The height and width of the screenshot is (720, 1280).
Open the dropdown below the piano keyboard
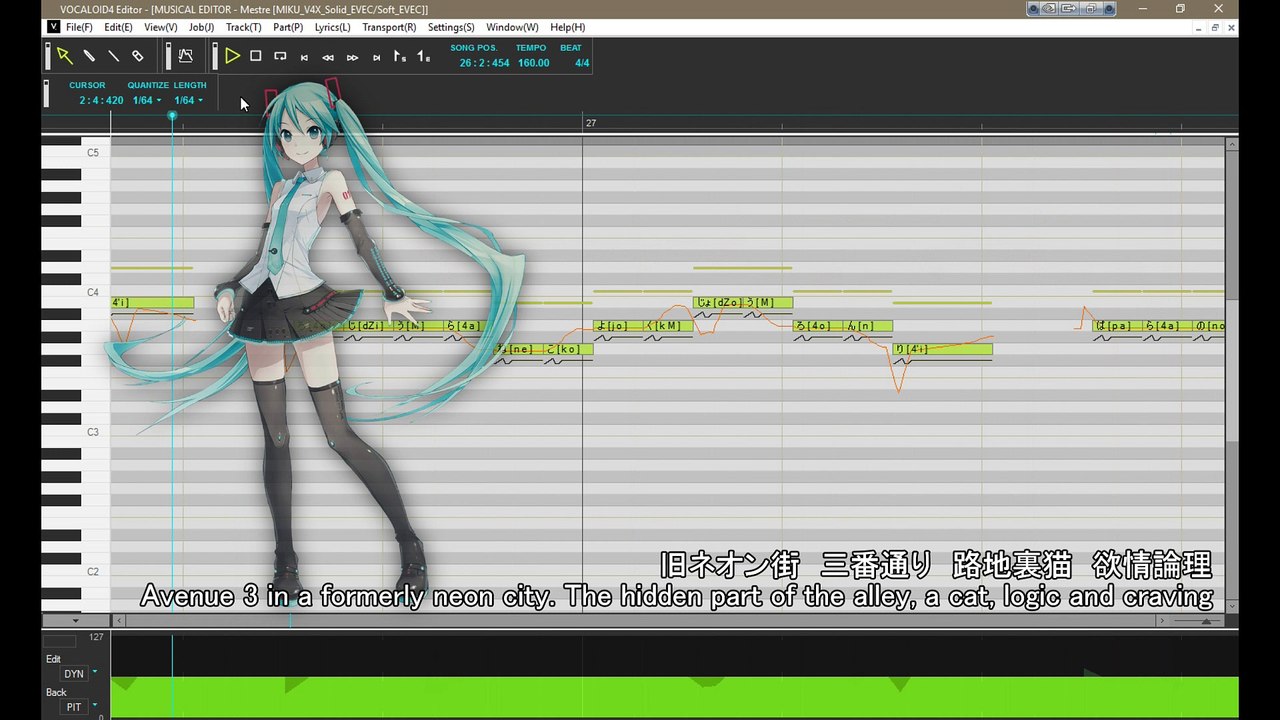point(76,621)
